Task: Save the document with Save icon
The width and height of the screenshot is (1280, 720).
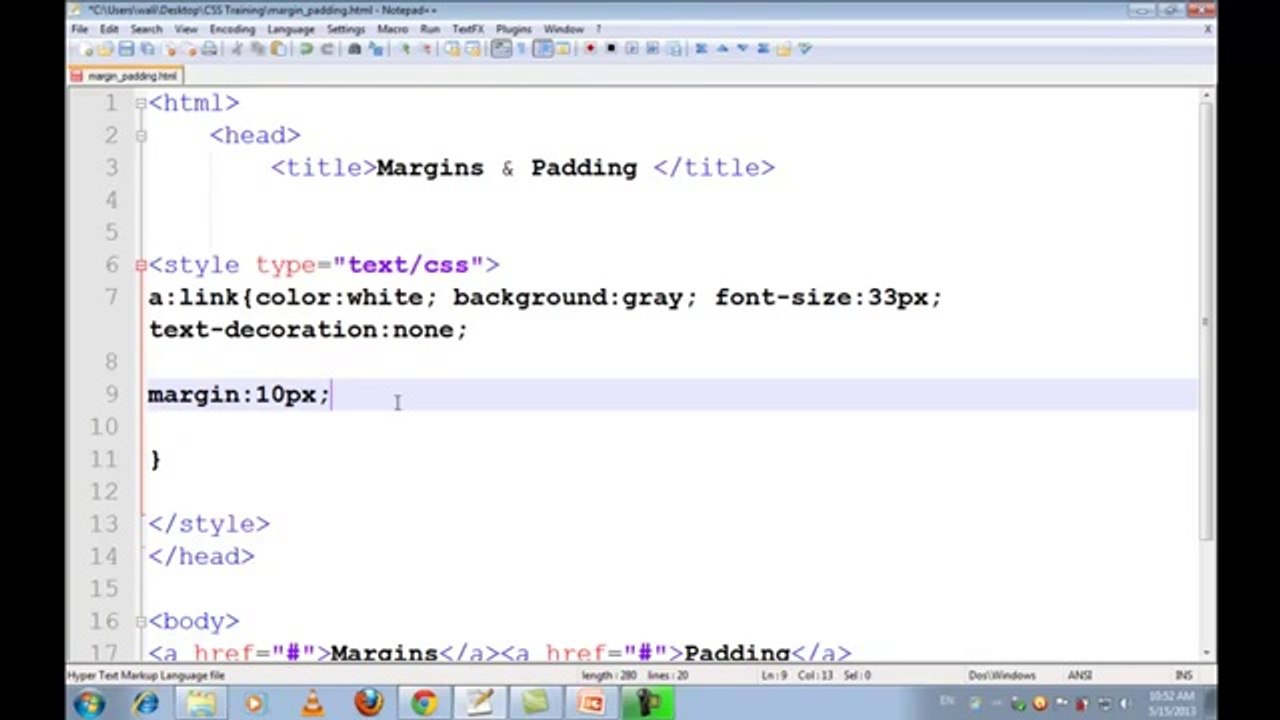Action: 126,48
